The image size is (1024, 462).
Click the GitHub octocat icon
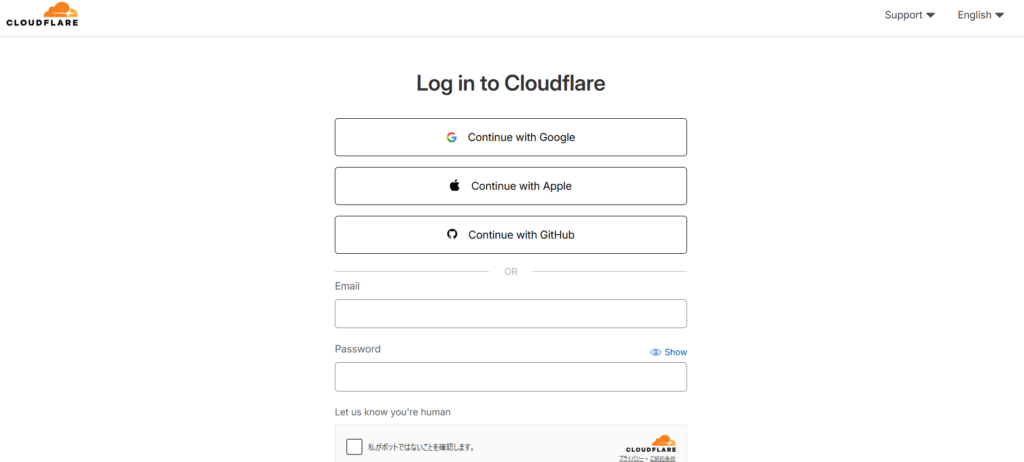click(x=452, y=235)
